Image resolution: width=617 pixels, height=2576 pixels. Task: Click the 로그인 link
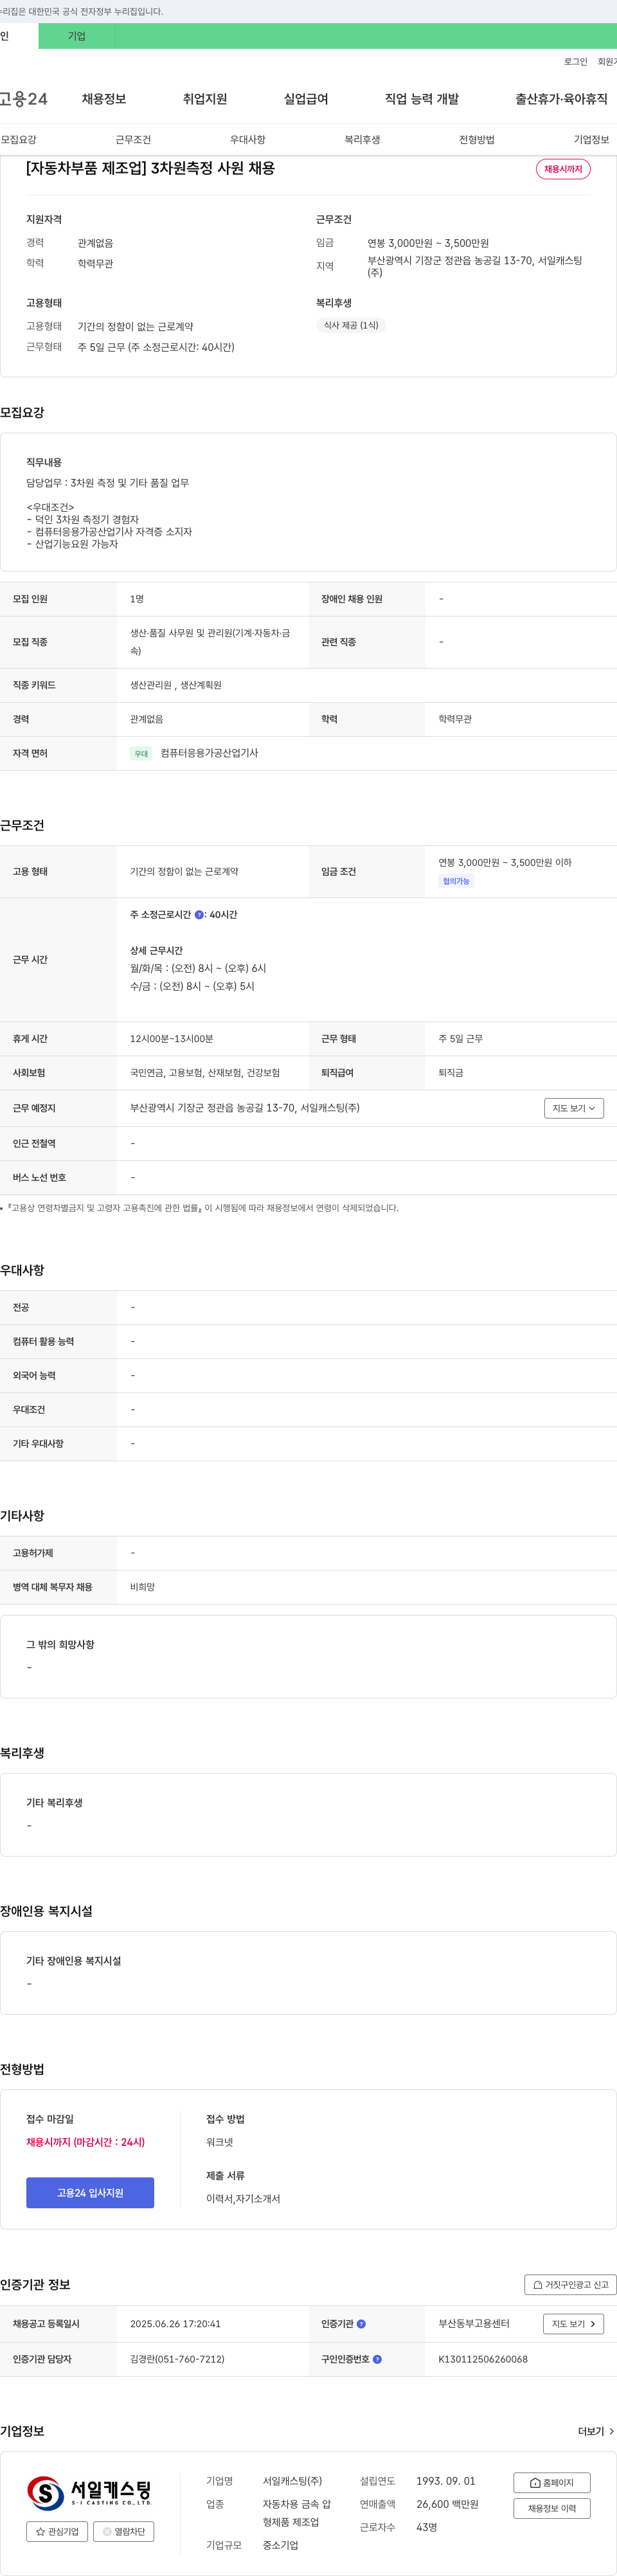click(576, 62)
